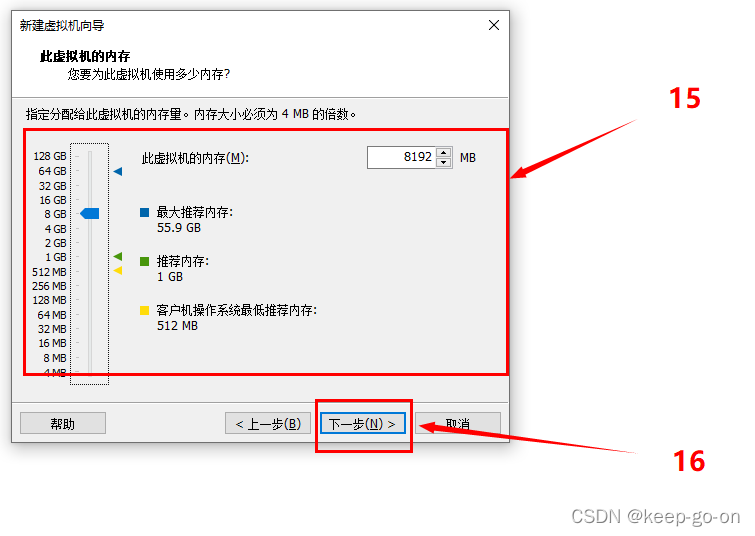The width and height of the screenshot is (755, 536).
Task: Click the 8192 memory input field
Action: point(402,157)
